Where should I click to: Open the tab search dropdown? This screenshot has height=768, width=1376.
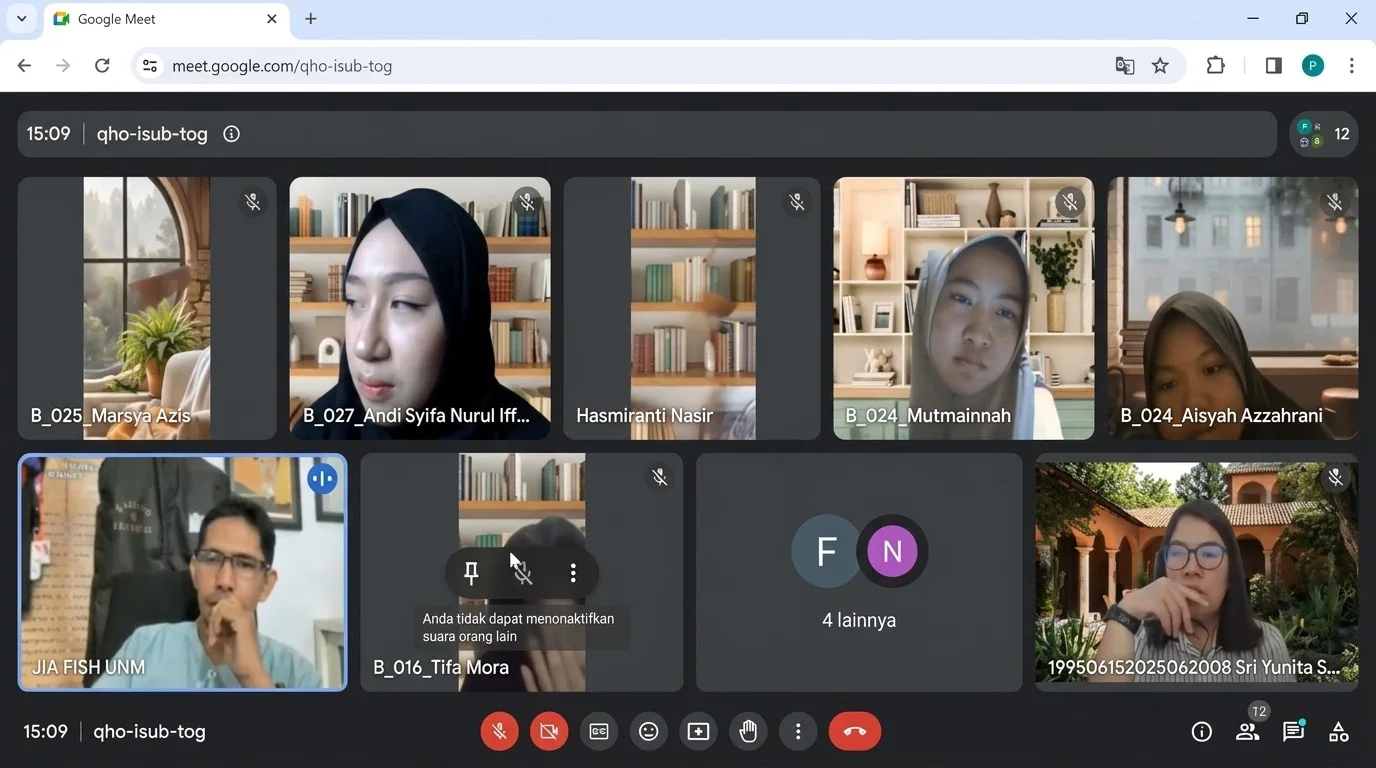[21, 19]
